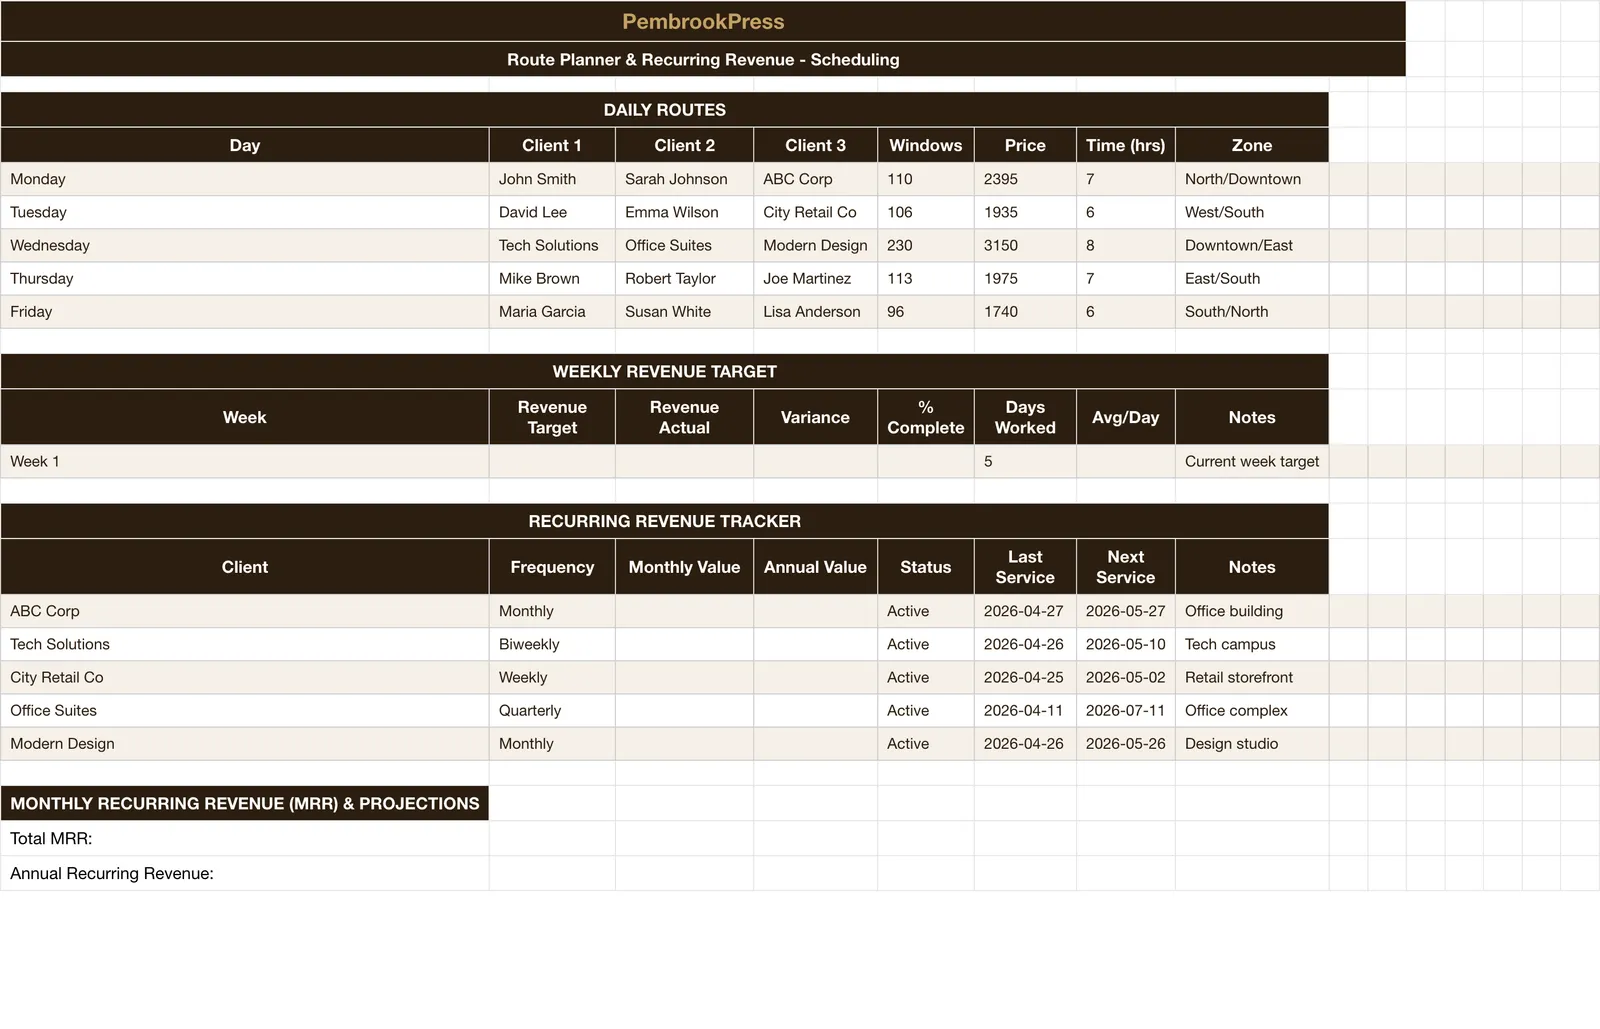Click the Last Service column header
1600x1029 pixels.
coord(1025,567)
